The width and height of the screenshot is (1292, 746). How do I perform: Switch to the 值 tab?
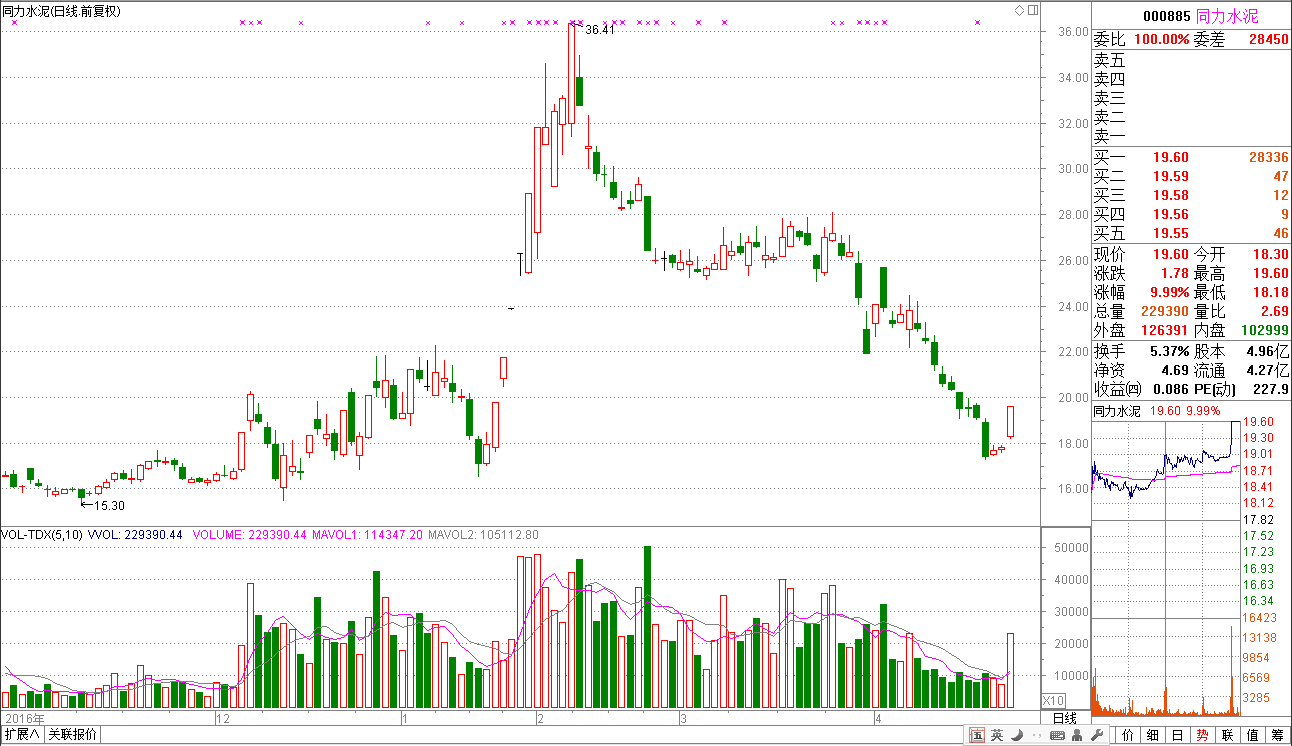1253,736
